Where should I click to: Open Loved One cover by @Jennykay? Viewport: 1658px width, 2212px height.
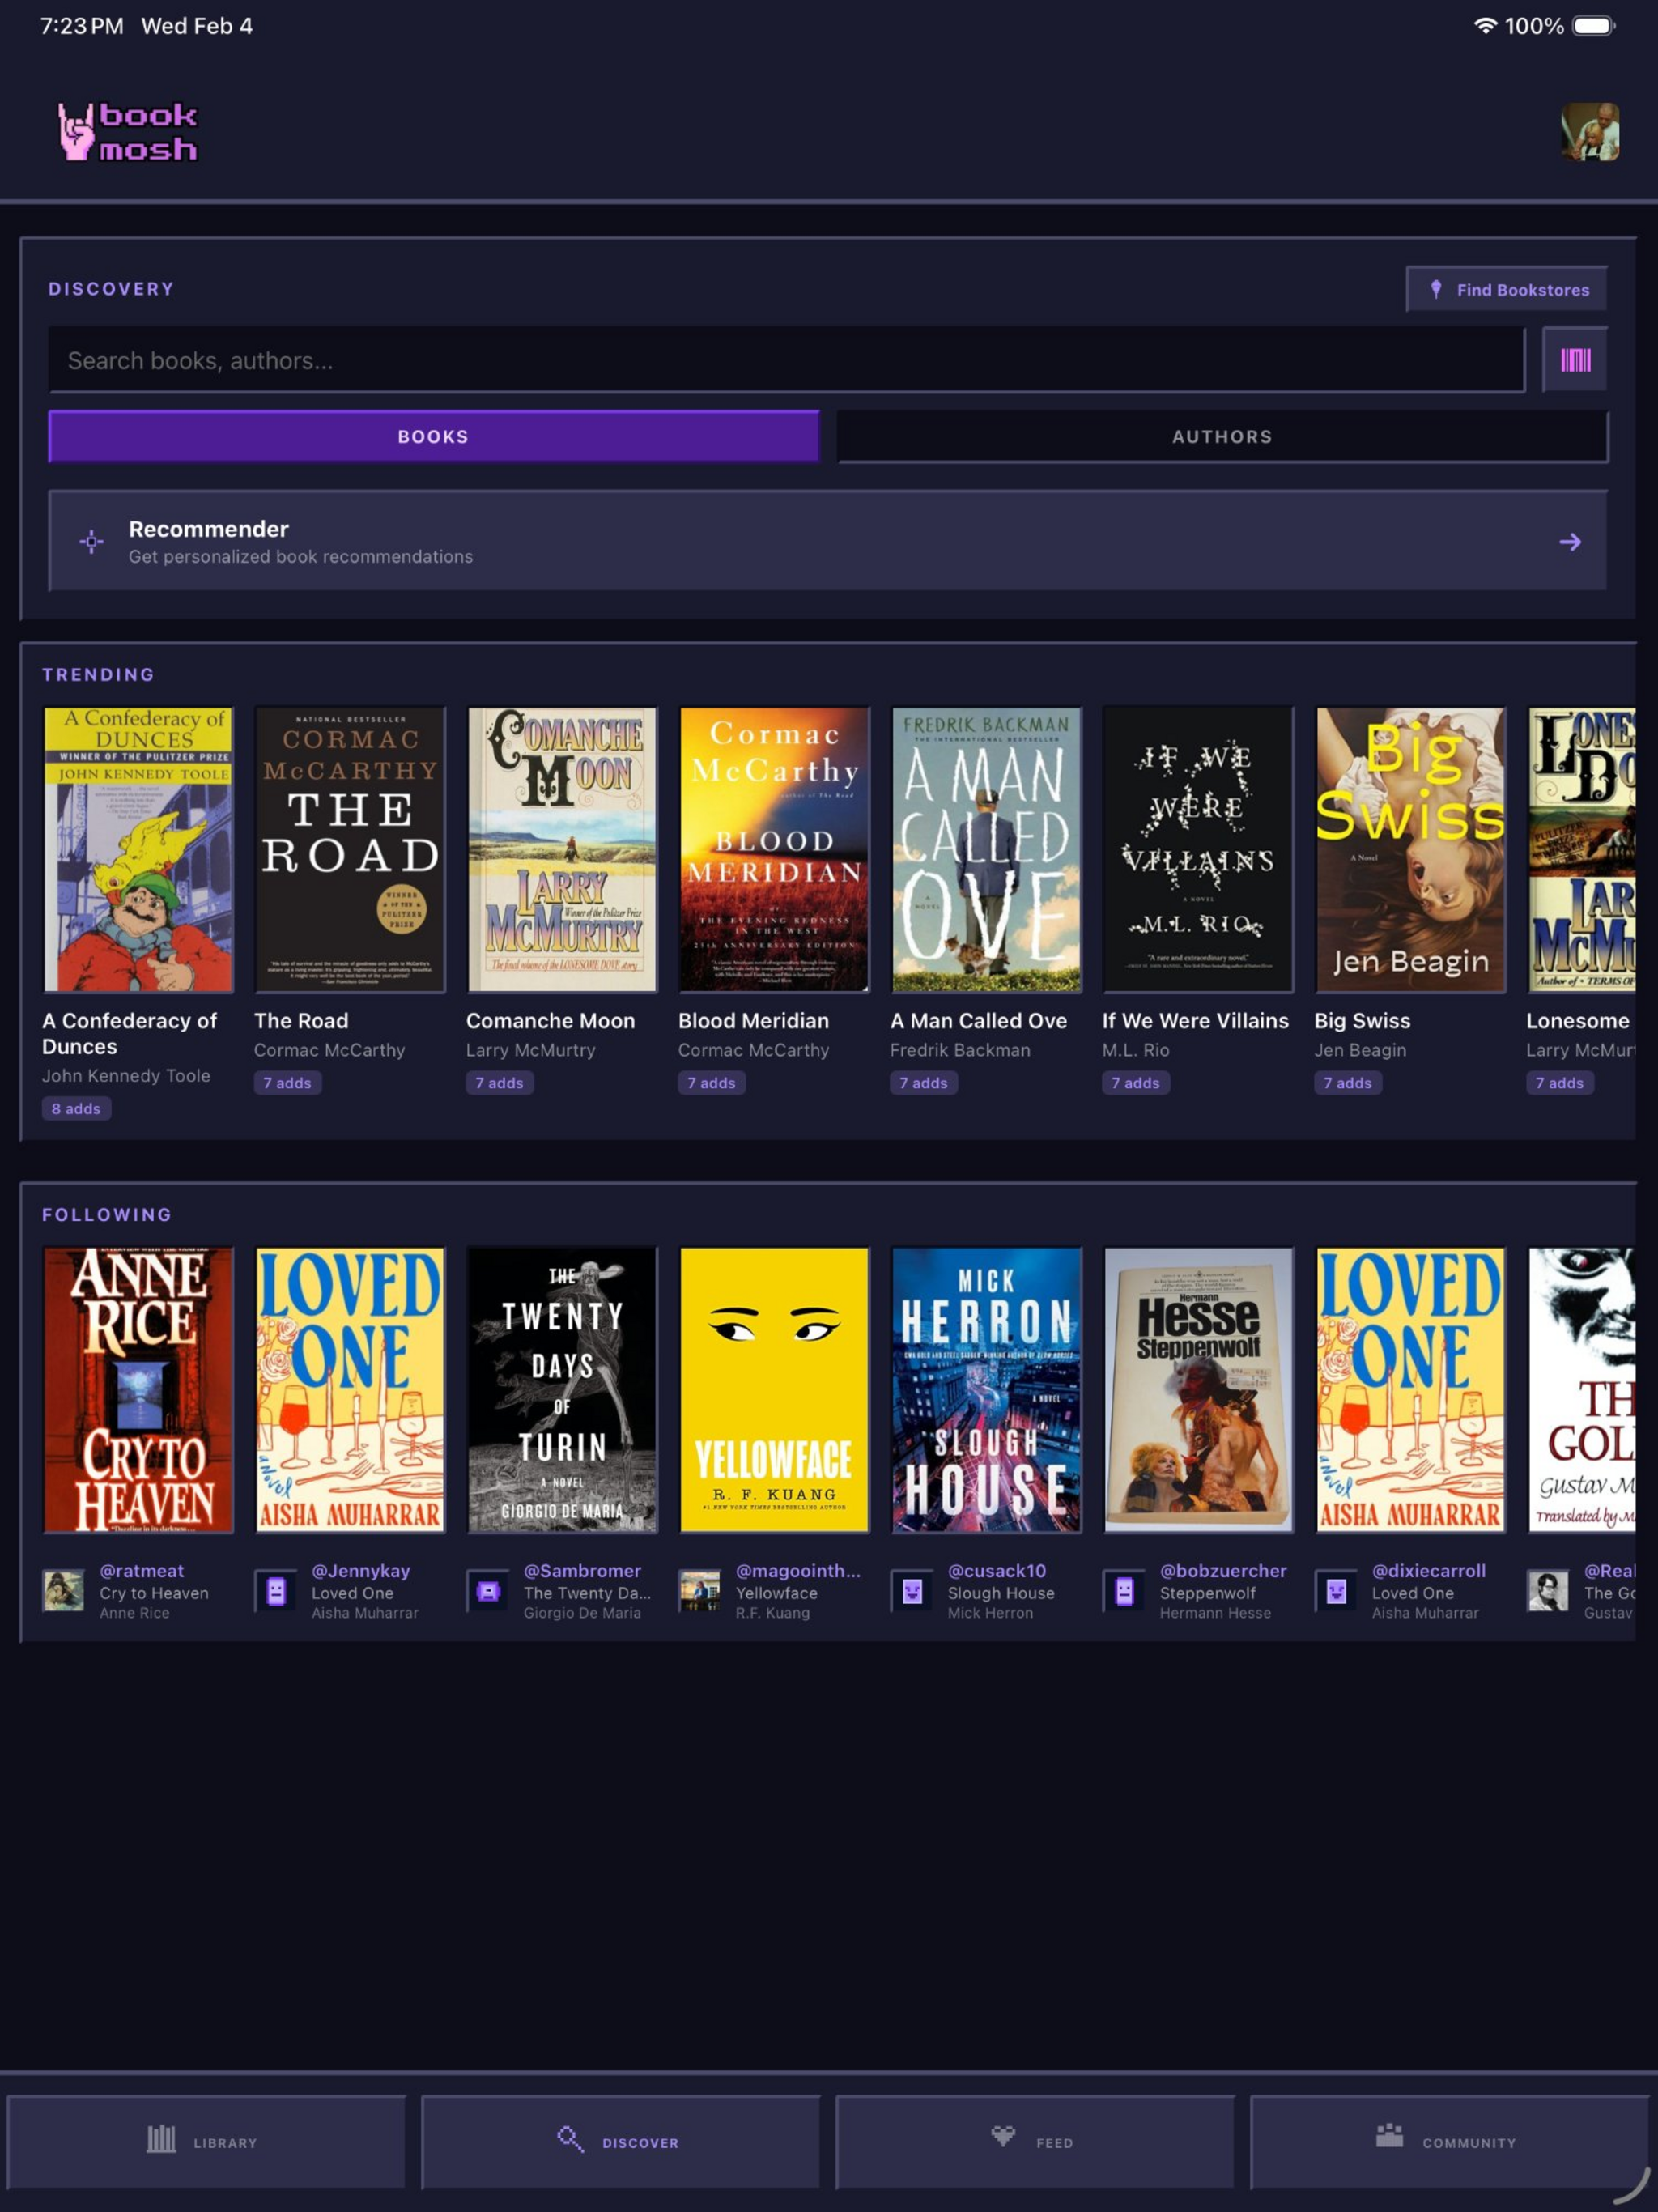(x=350, y=1390)
